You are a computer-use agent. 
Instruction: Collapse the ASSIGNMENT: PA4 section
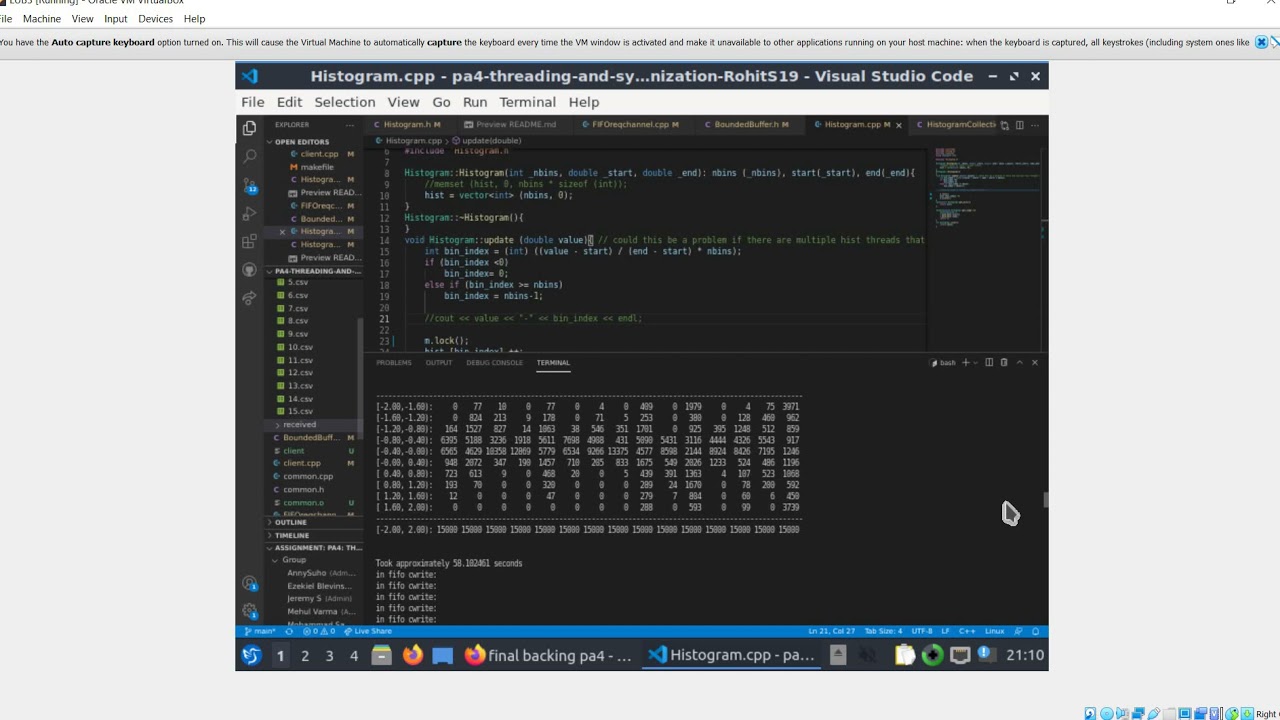click(314, 548)
